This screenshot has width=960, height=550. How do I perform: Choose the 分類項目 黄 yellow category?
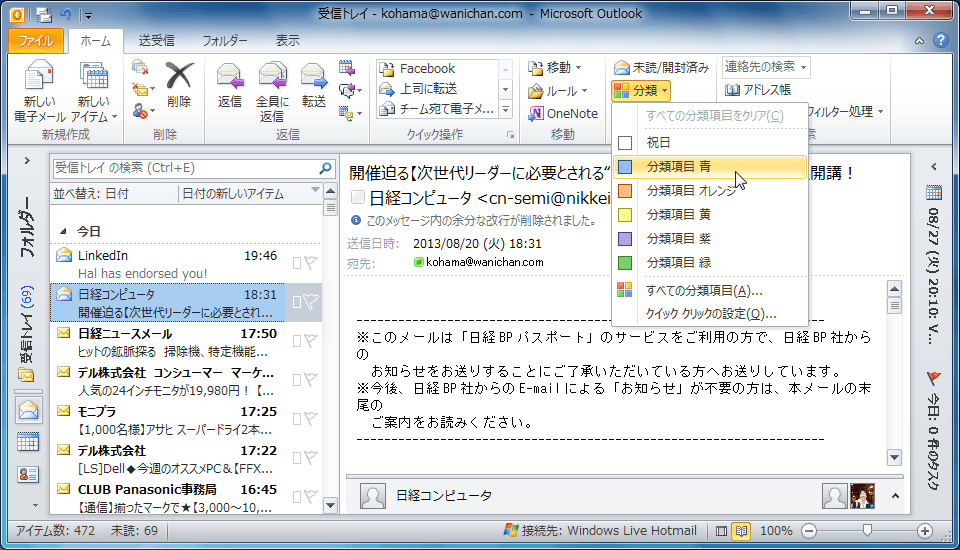pos(710,215)
